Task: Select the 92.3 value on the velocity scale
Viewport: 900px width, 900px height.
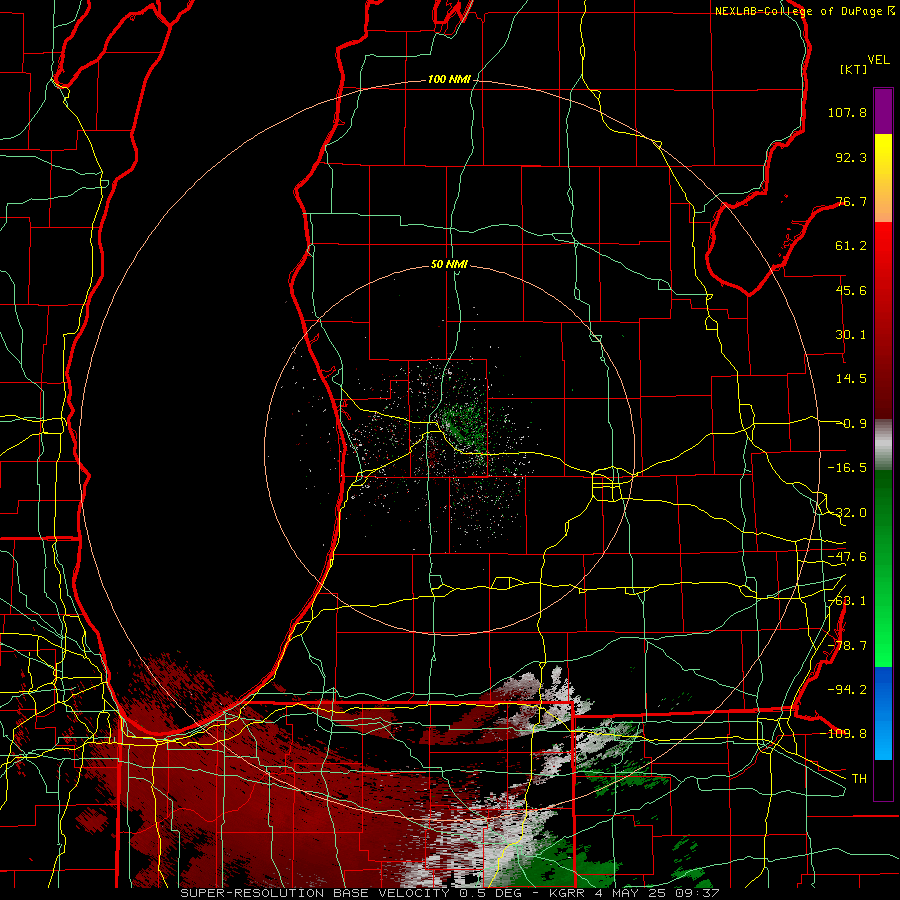Action: coord(851,157)
